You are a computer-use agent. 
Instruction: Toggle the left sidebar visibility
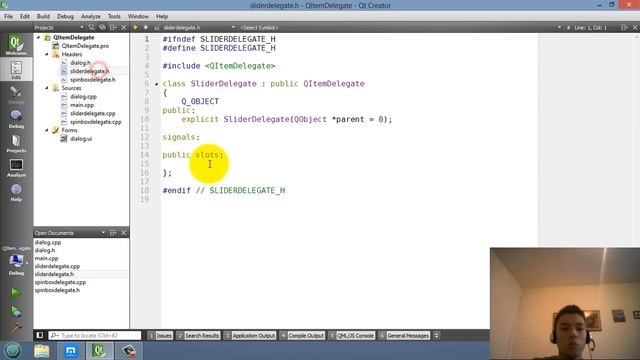click(40, 335)
